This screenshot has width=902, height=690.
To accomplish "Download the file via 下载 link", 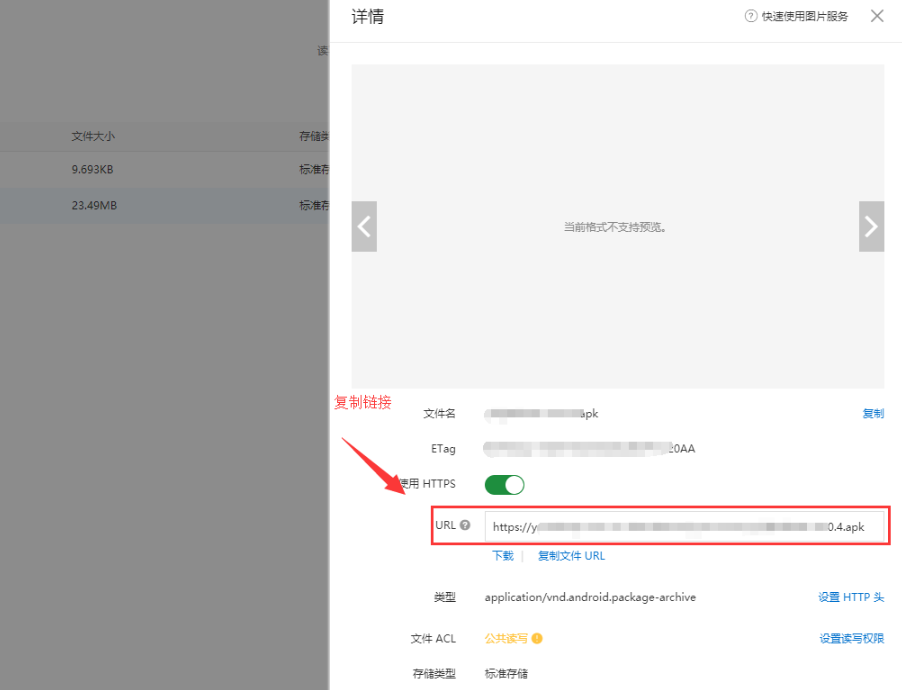I will point(502,556).
